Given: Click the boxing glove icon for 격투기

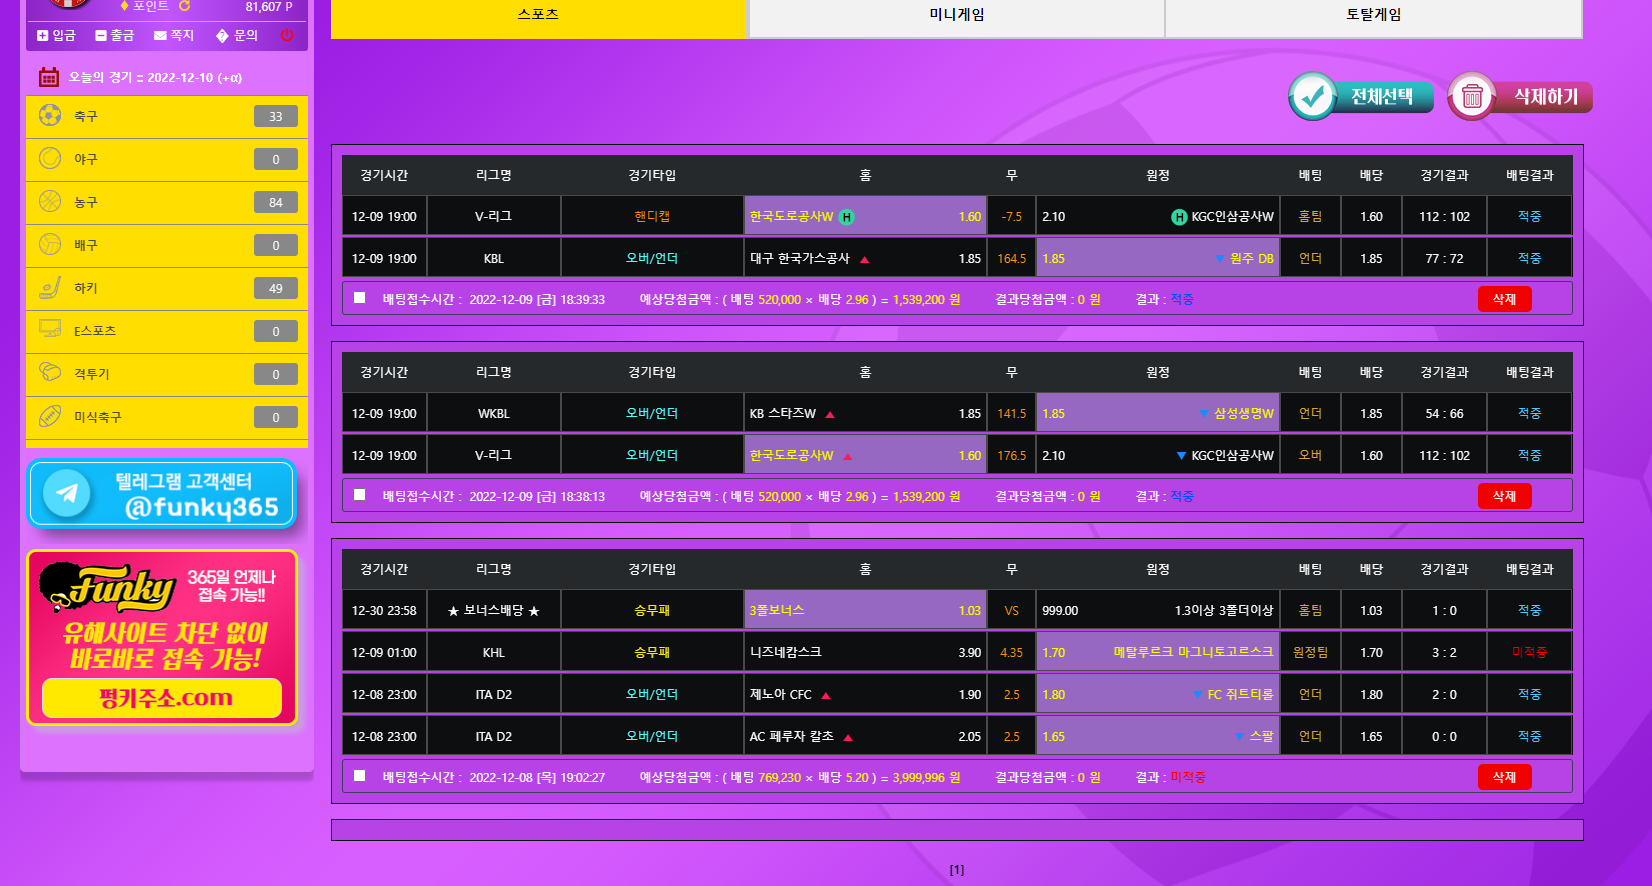Looking at the screenshot, I should pos(50,372).
